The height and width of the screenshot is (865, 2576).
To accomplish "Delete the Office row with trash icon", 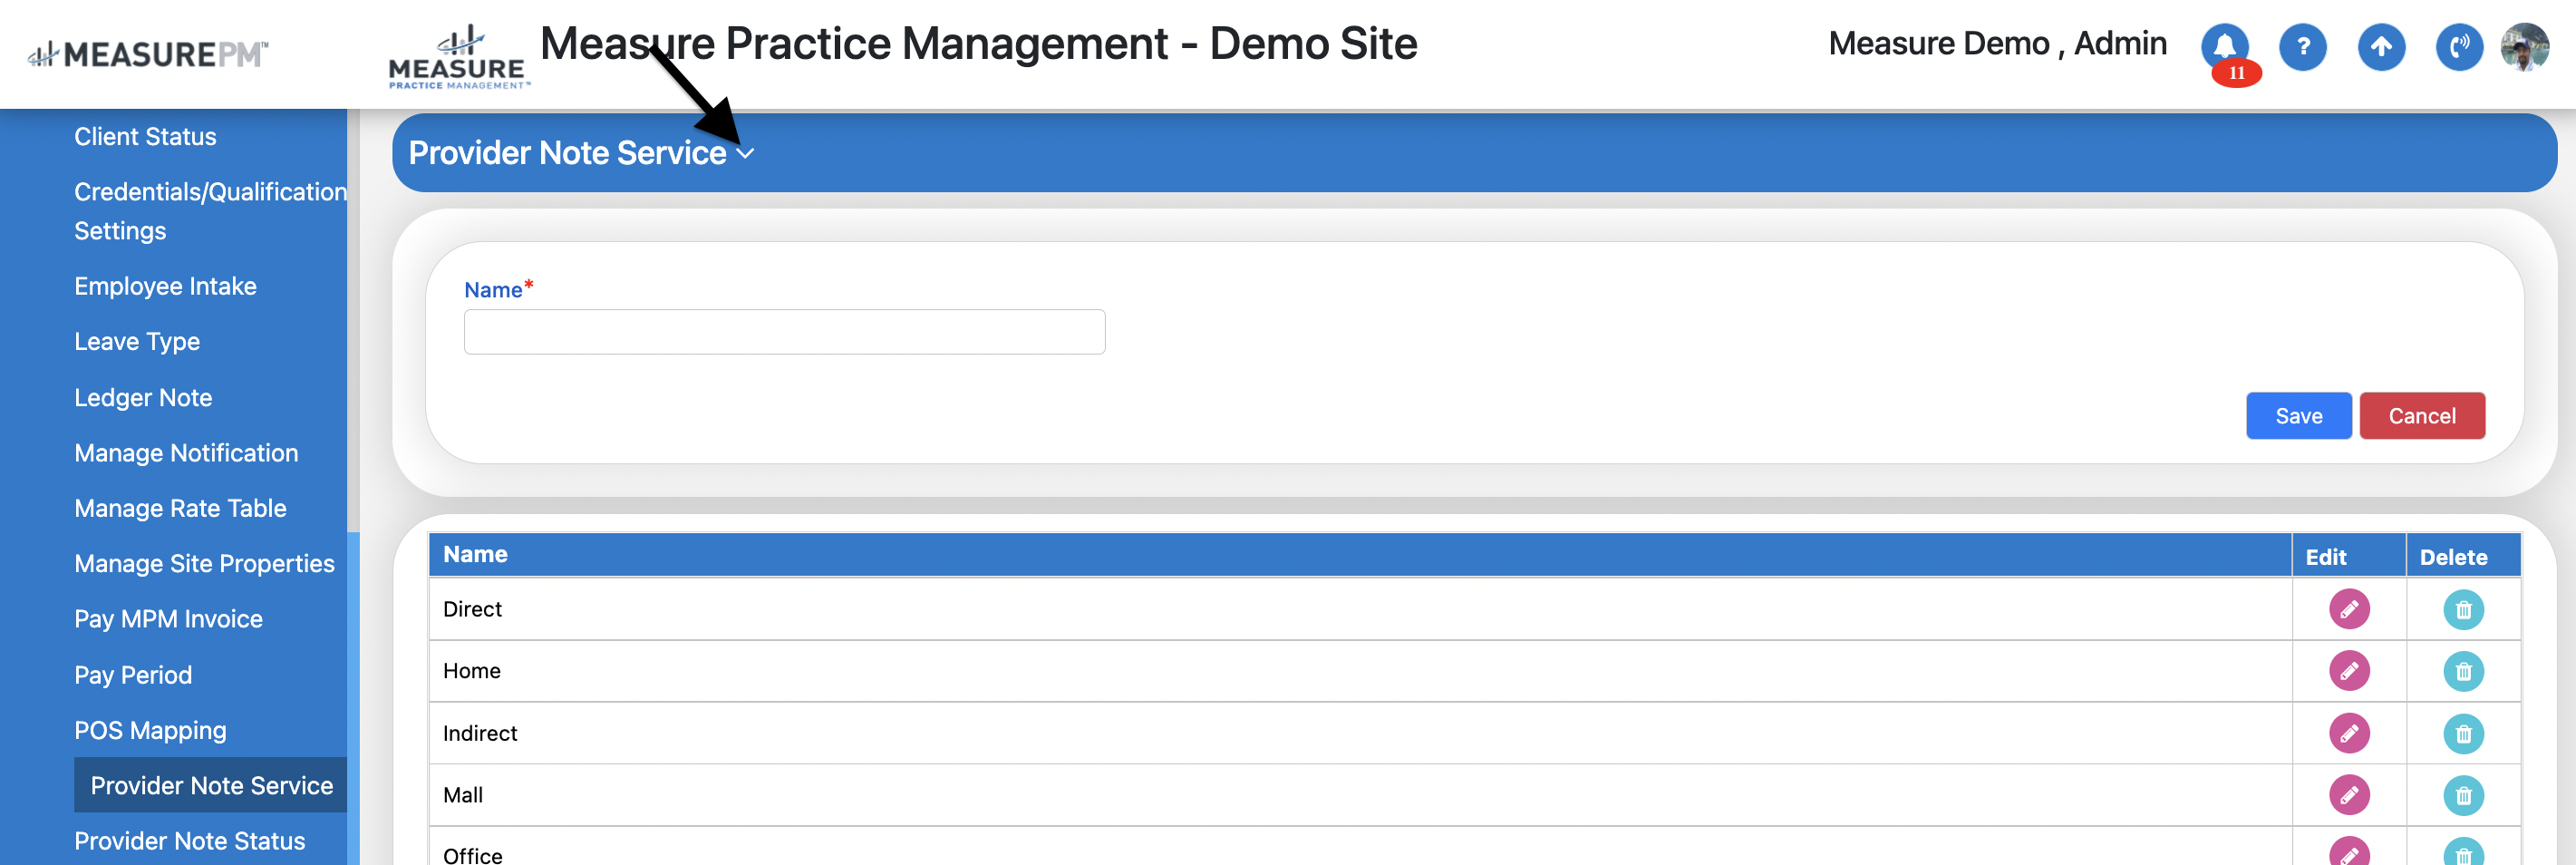I will pyautogui.click(x=2463, y=851).
